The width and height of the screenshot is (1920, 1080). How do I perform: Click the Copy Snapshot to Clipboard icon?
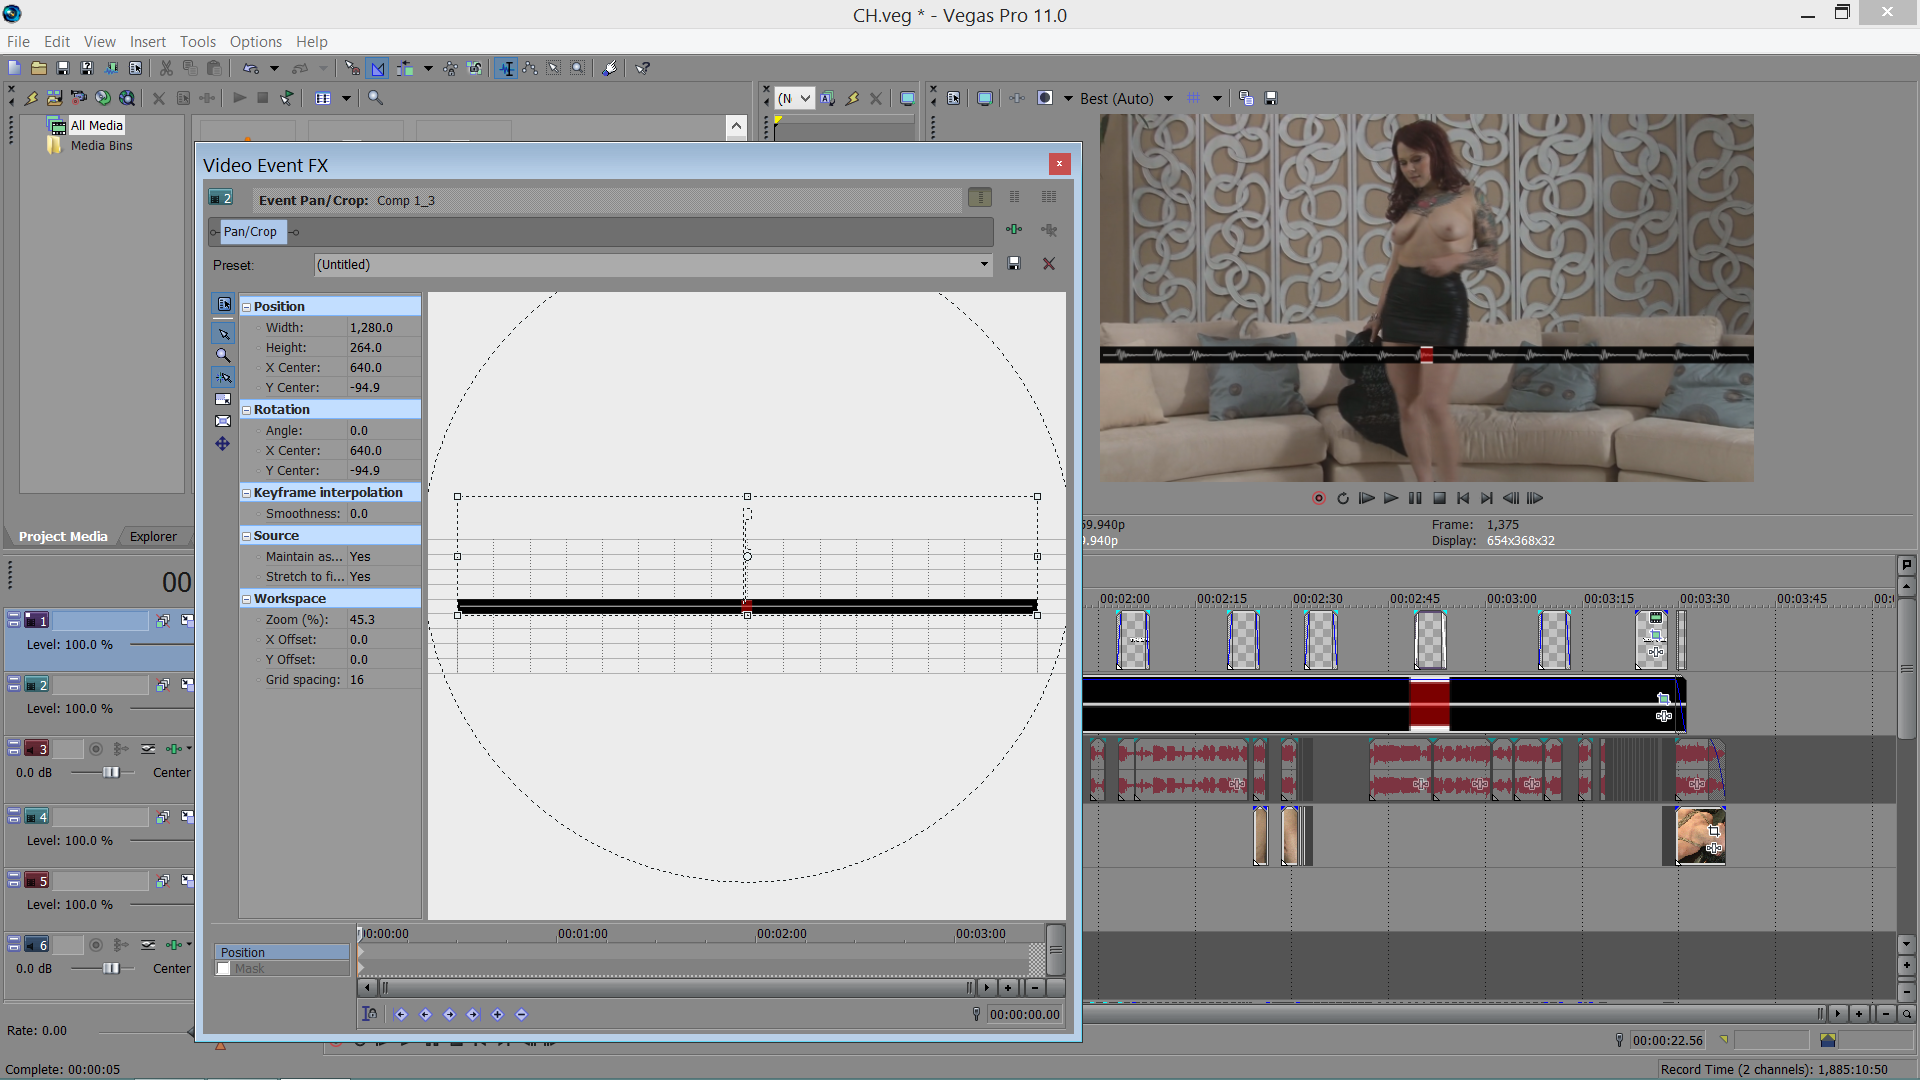click(x=1246, y=98)
